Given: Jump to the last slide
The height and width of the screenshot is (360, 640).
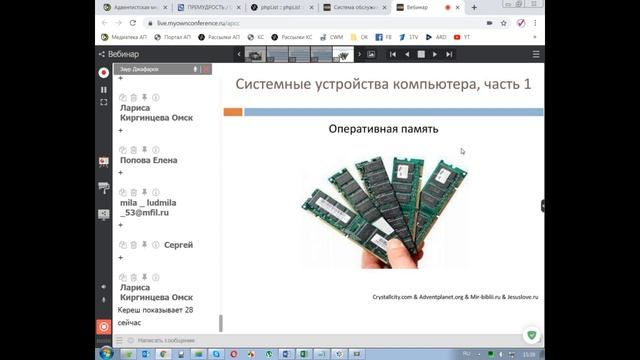Looking at the screenshot, I should 449,54.
